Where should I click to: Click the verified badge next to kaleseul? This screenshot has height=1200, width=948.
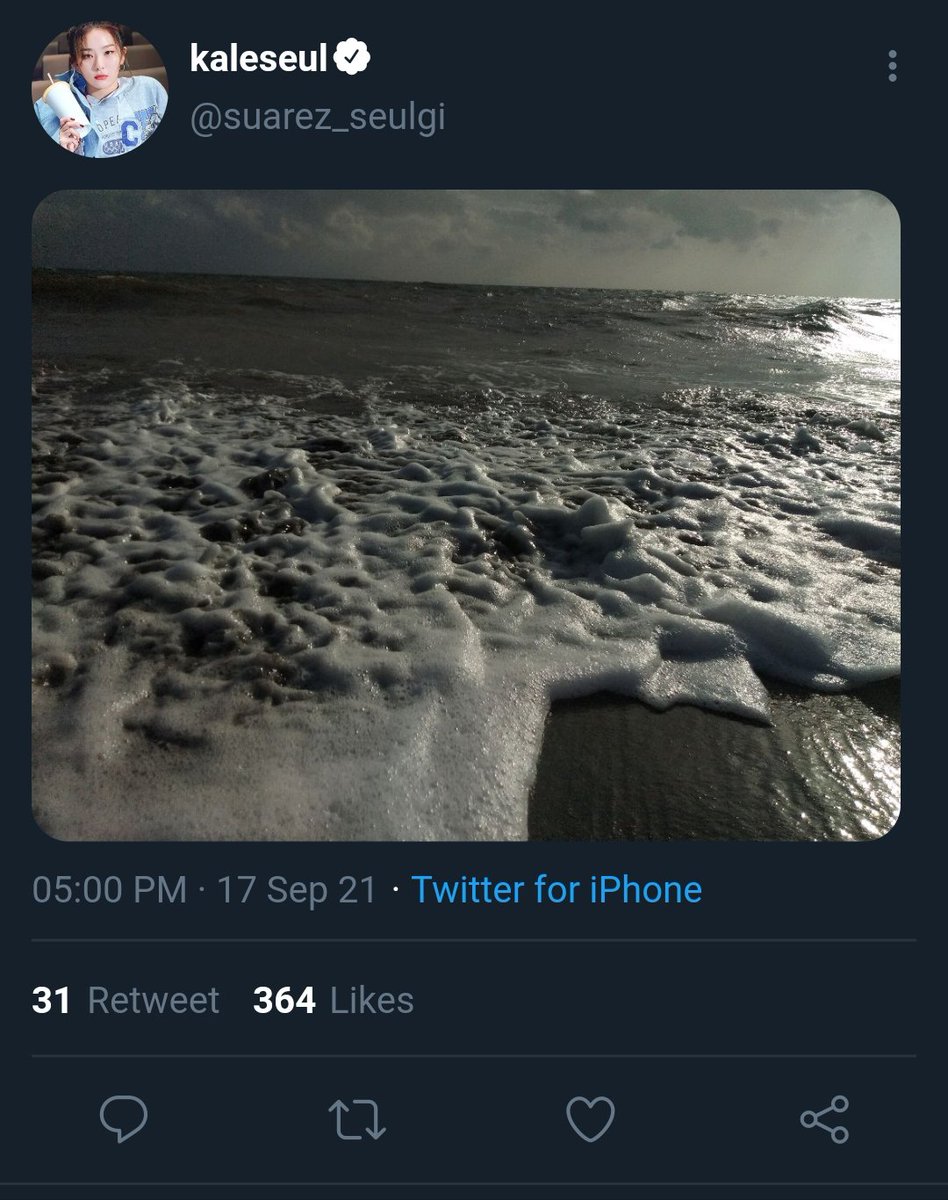353,59
